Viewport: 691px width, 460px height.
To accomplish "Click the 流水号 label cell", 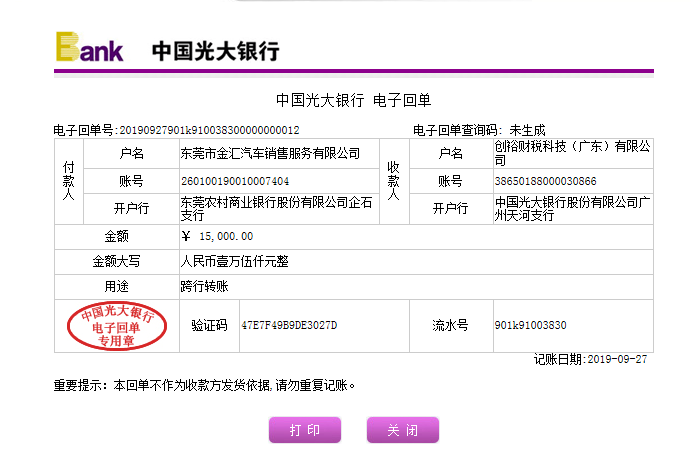I will [x=451, y=326].
